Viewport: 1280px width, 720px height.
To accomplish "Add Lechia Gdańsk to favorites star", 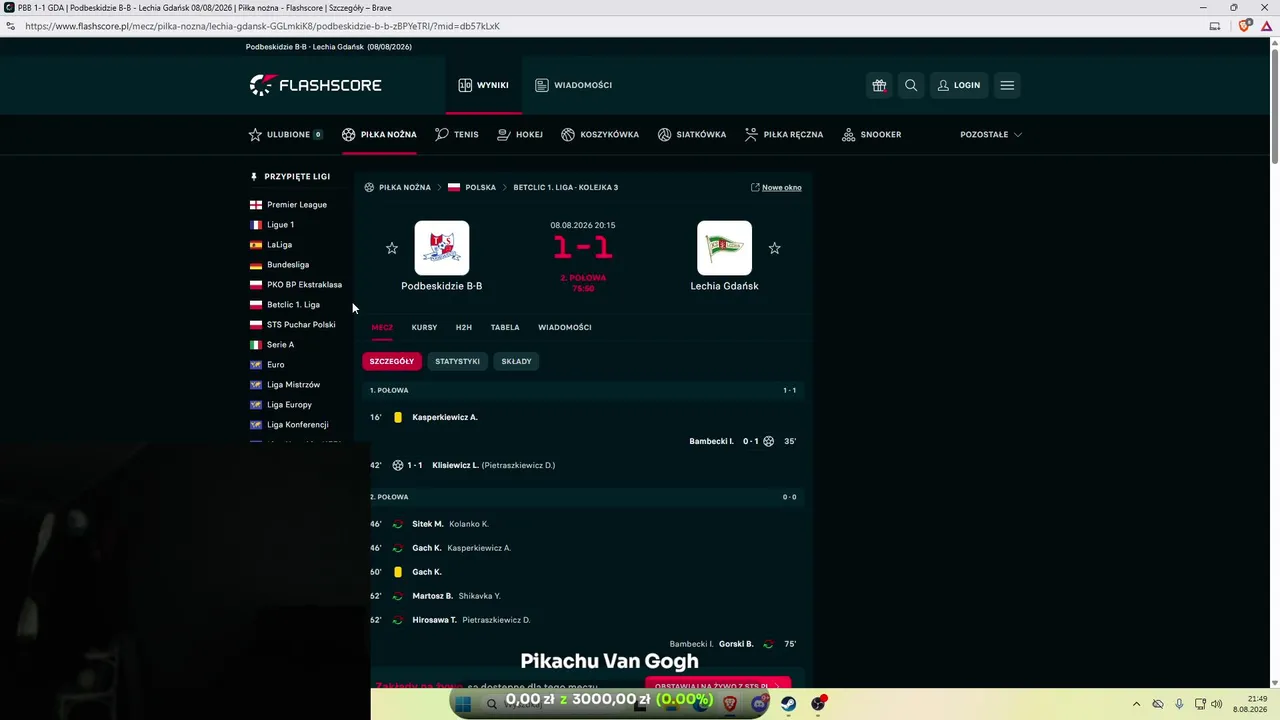I will point(774,248).
